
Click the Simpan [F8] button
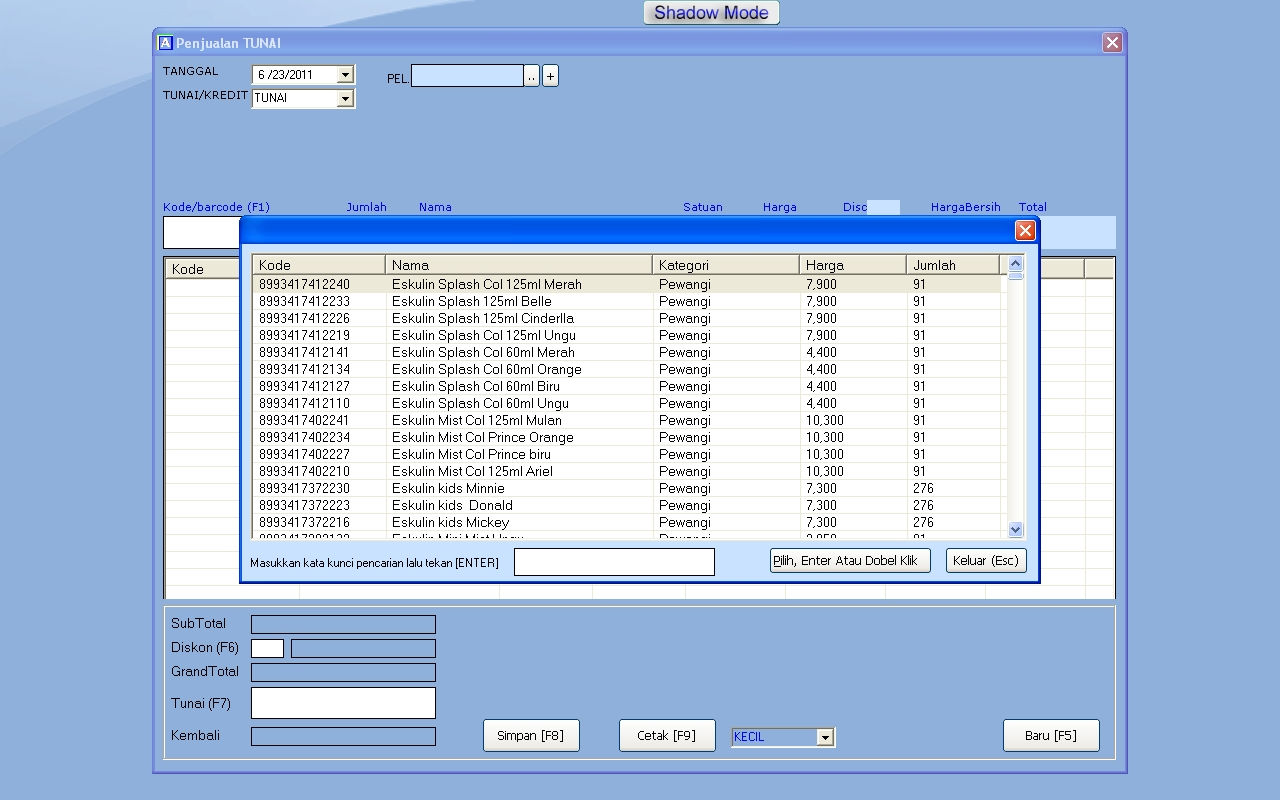(x=531, y=736)
